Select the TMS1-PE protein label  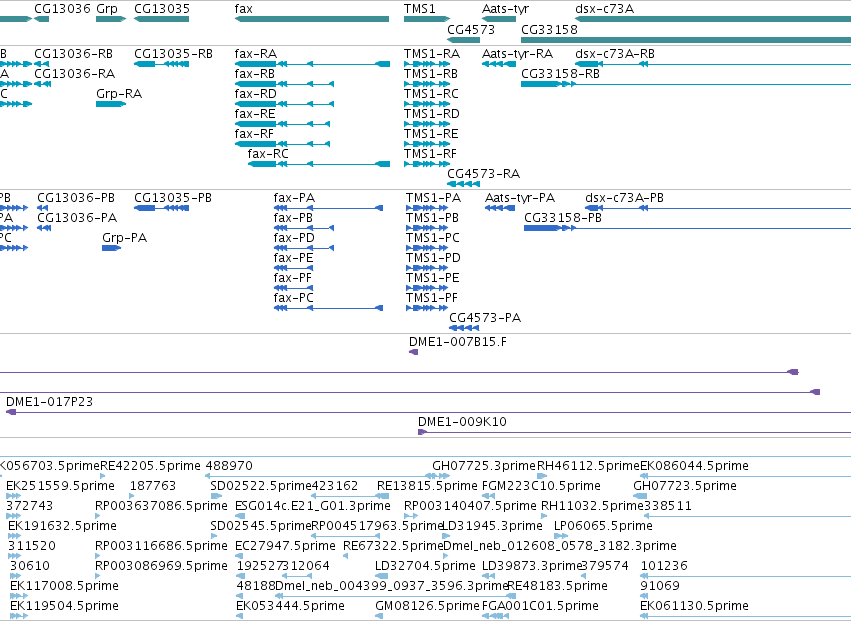click(433, 277)
